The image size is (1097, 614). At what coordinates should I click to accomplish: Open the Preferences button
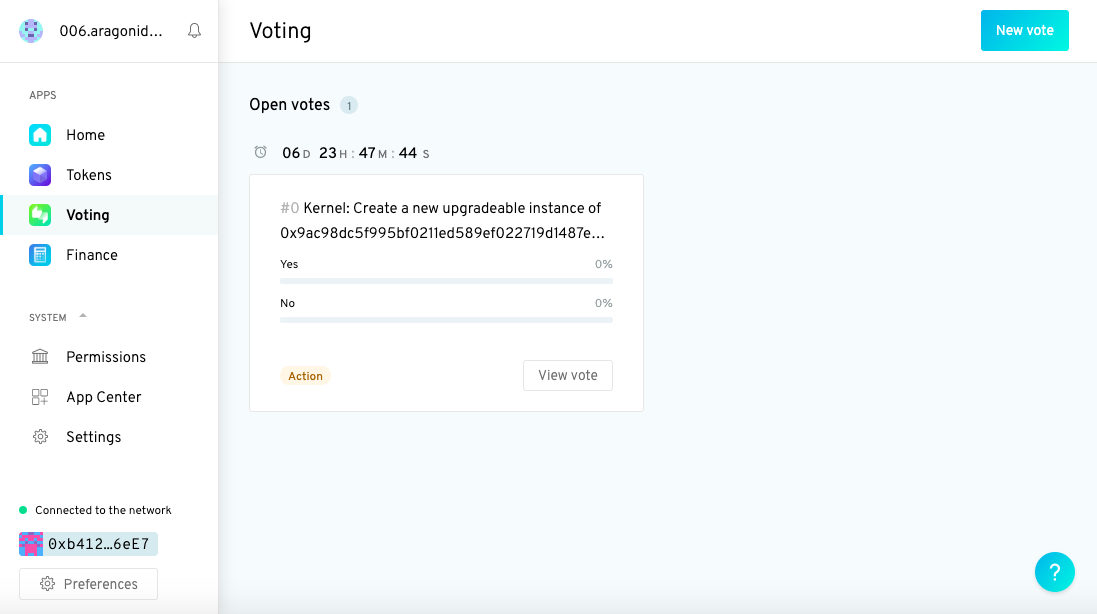coord(88,584)
